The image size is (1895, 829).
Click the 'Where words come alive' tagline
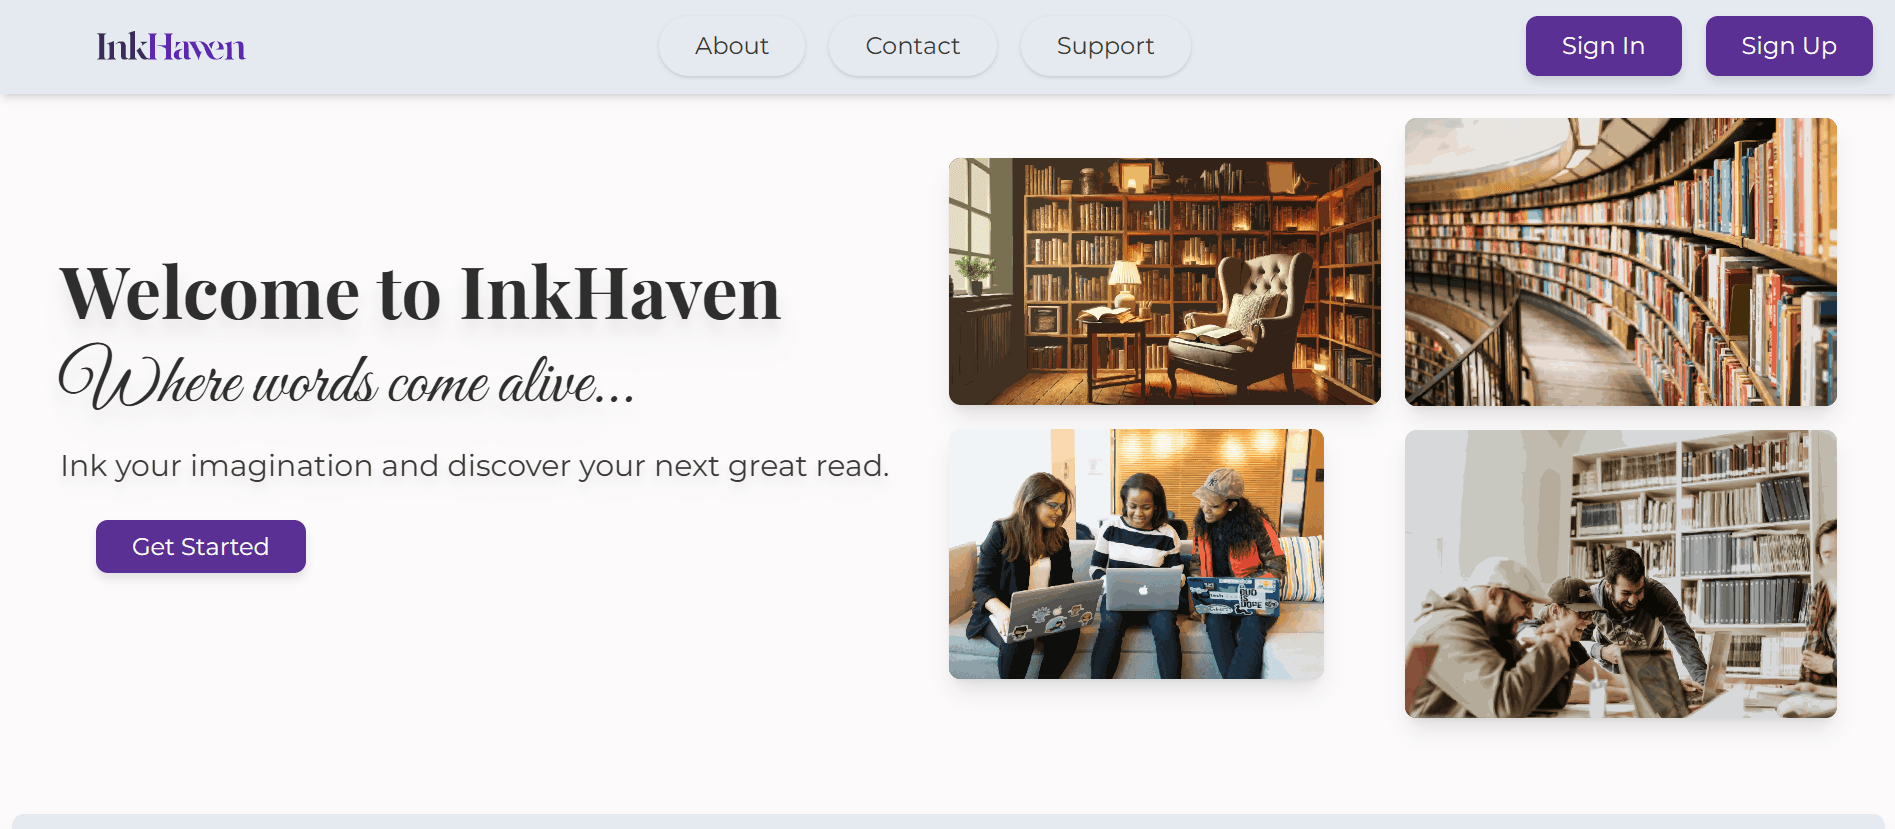347,377
